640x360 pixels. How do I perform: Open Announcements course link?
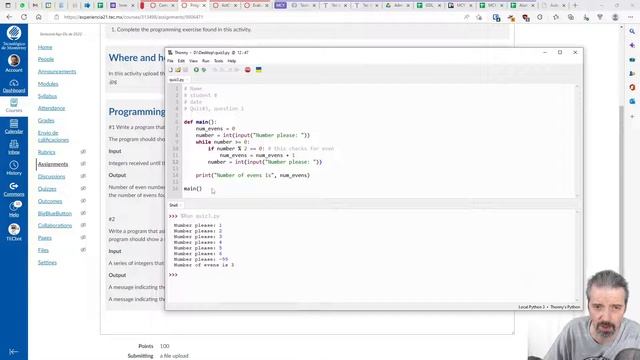[x=57, y=71]
